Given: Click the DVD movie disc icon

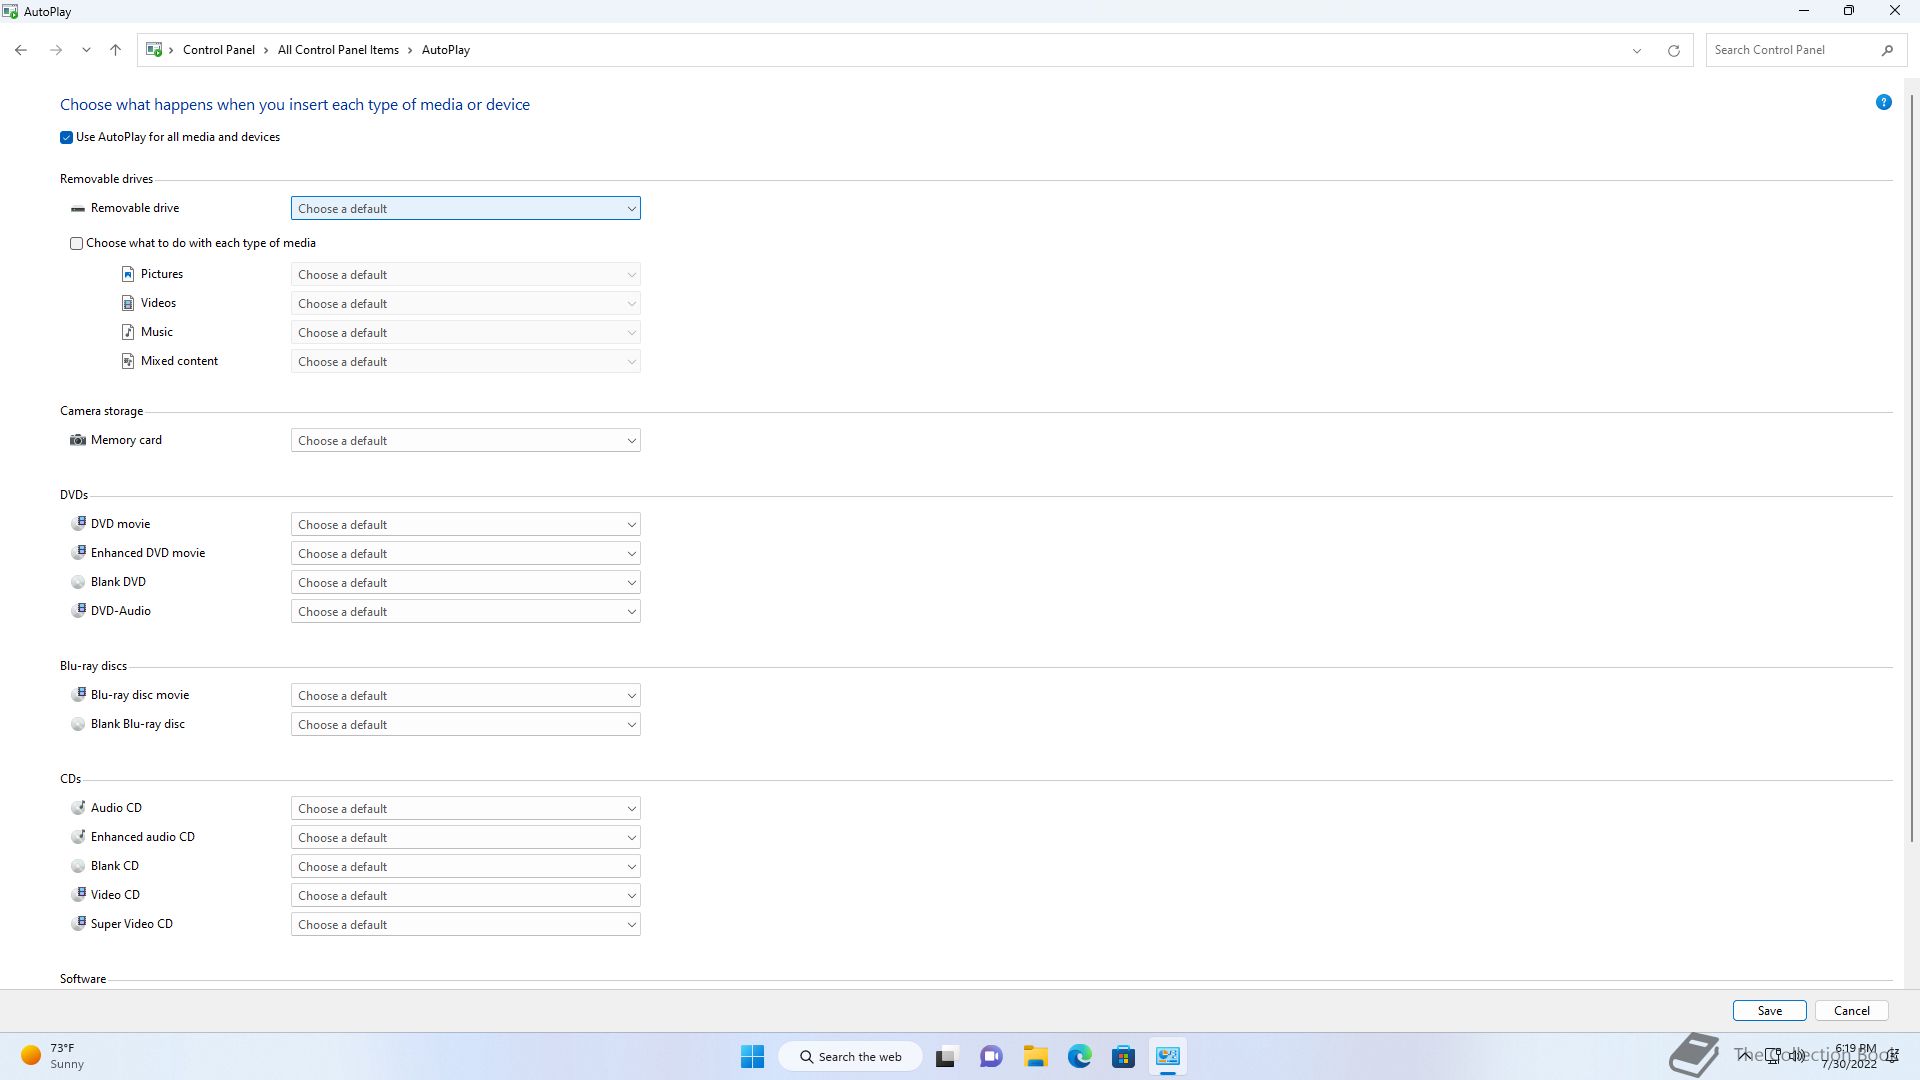Looking at the screenshot, I should click(78, 524).
